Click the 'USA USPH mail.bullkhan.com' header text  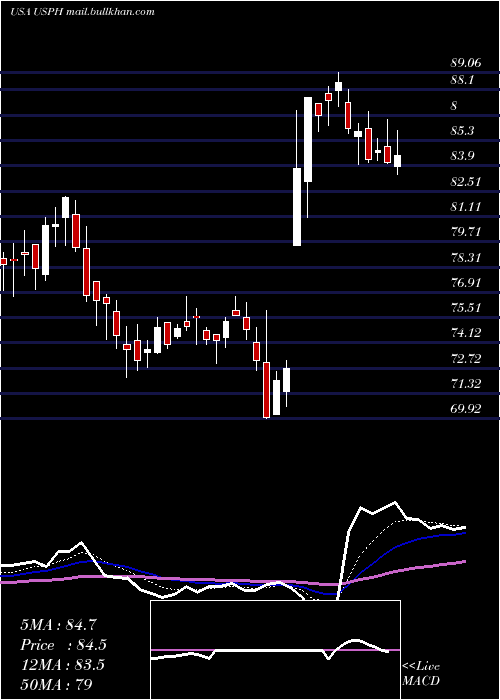[x=82, y=12]
